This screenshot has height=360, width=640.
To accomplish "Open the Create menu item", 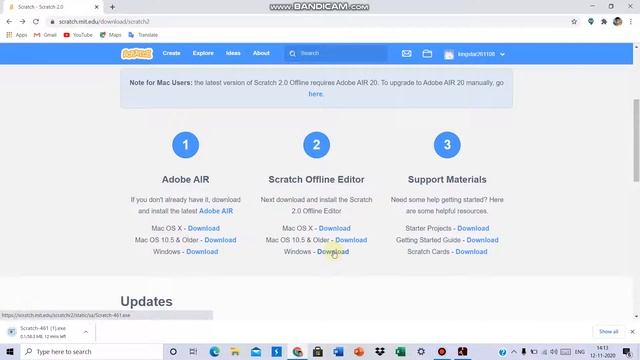I will (171, 53).
